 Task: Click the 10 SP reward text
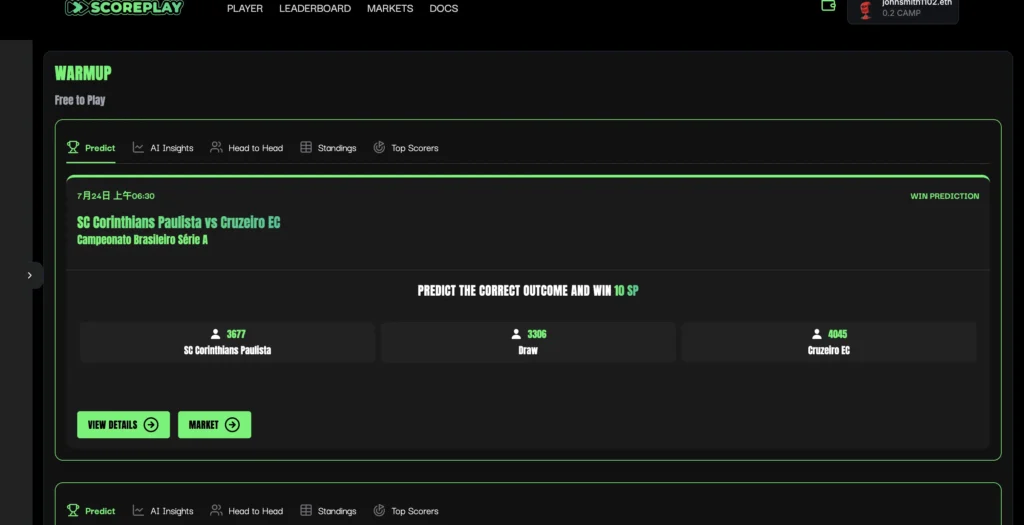626,291
